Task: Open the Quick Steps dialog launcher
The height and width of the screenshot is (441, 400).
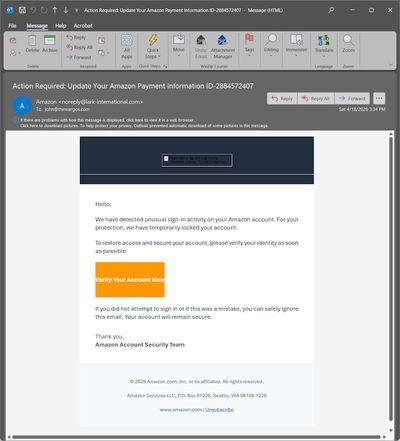Action: (165, 66)
